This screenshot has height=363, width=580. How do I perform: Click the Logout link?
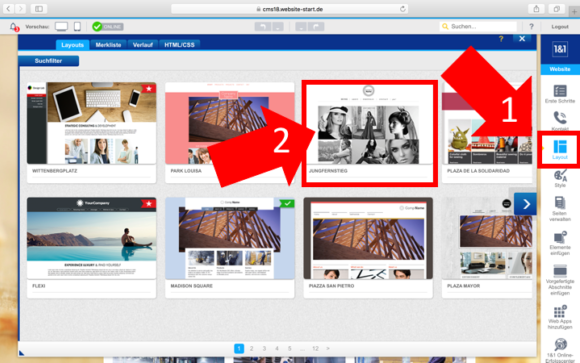[560, 27]
